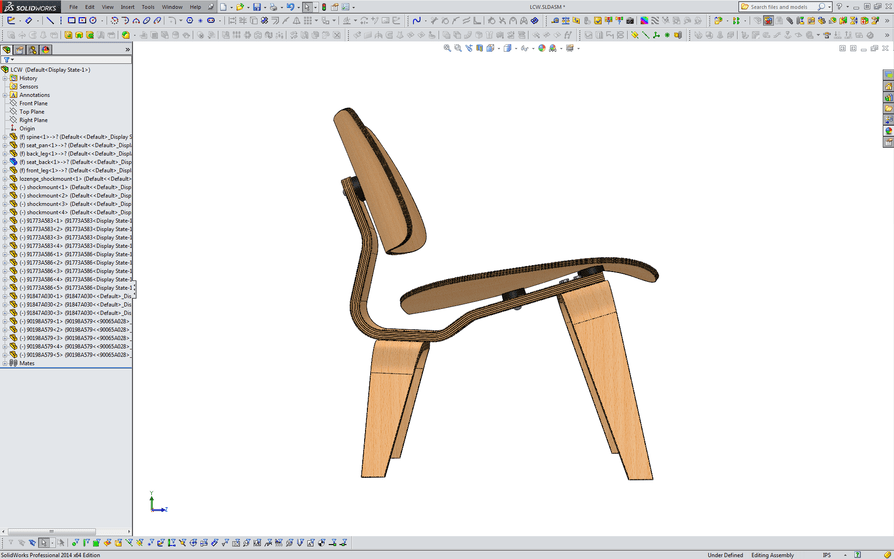Click the Print icon
This screenshot has height=559, width=894.
point(273,7)
